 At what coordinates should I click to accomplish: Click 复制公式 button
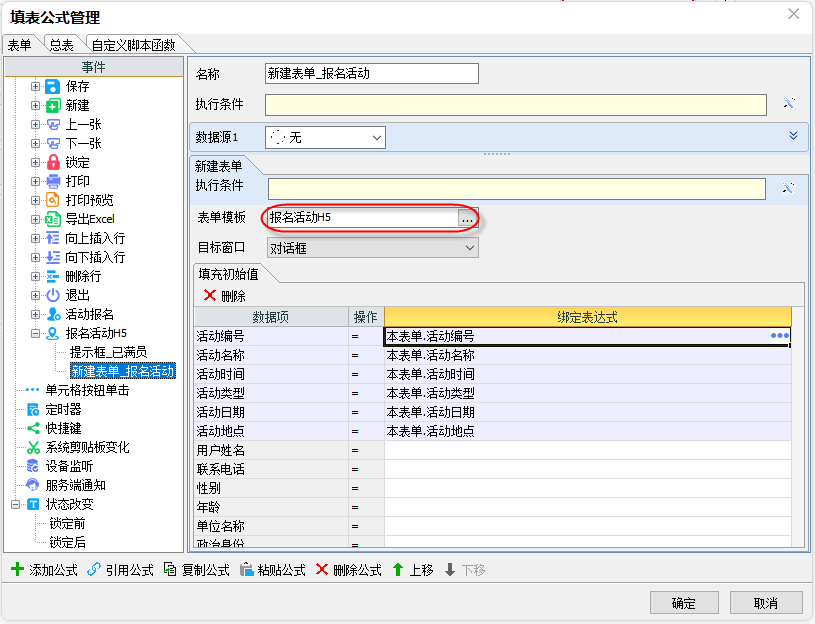click(x=196, y=570)
